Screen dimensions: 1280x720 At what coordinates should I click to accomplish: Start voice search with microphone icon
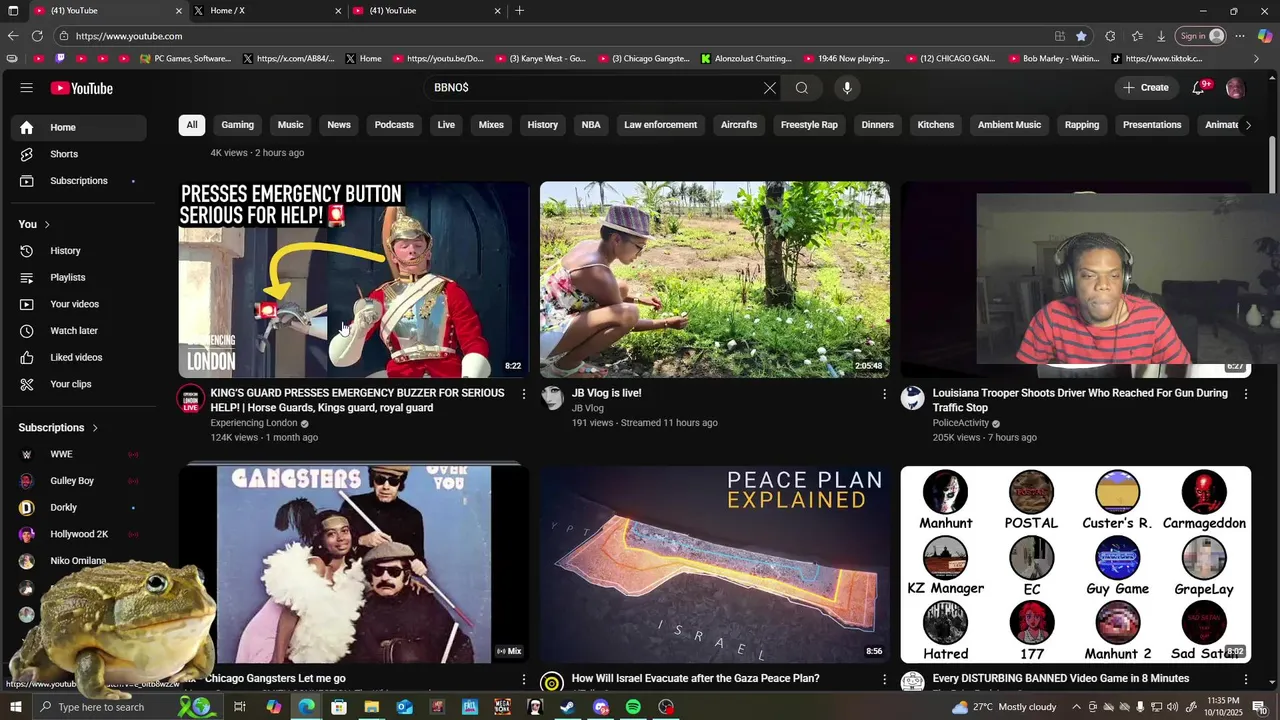pos(847,88)
